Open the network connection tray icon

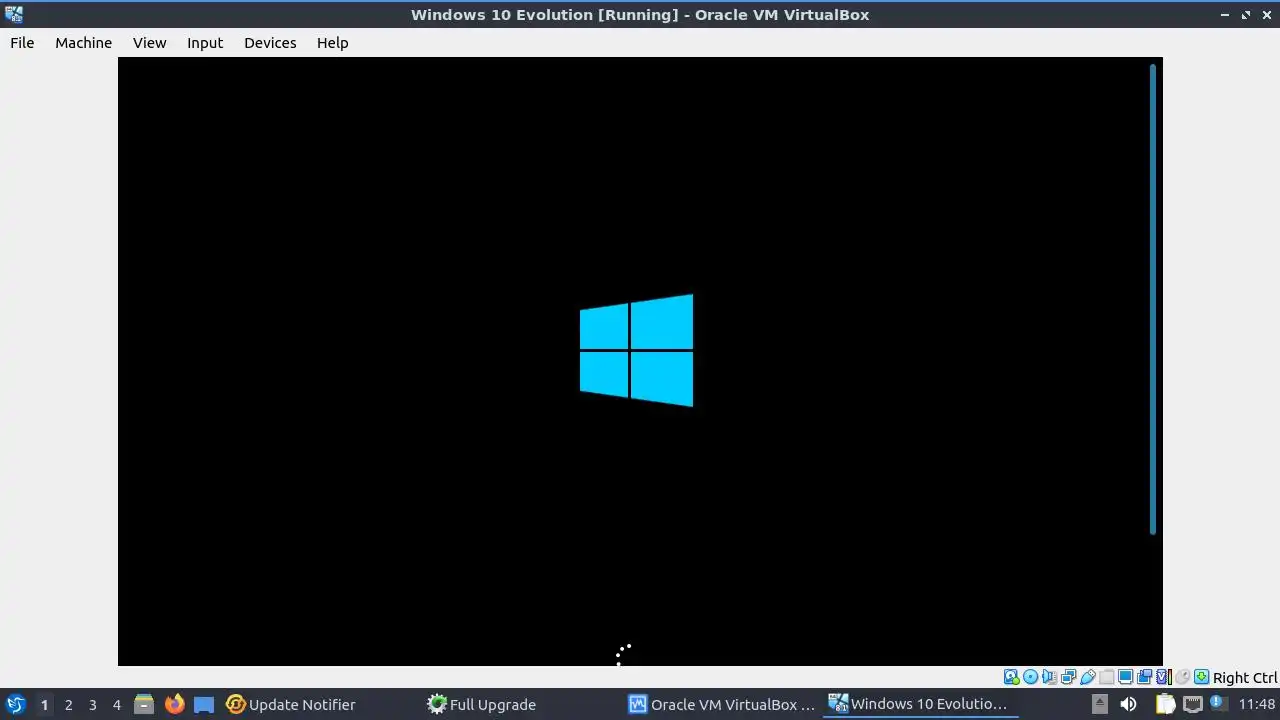[1192, 704]
